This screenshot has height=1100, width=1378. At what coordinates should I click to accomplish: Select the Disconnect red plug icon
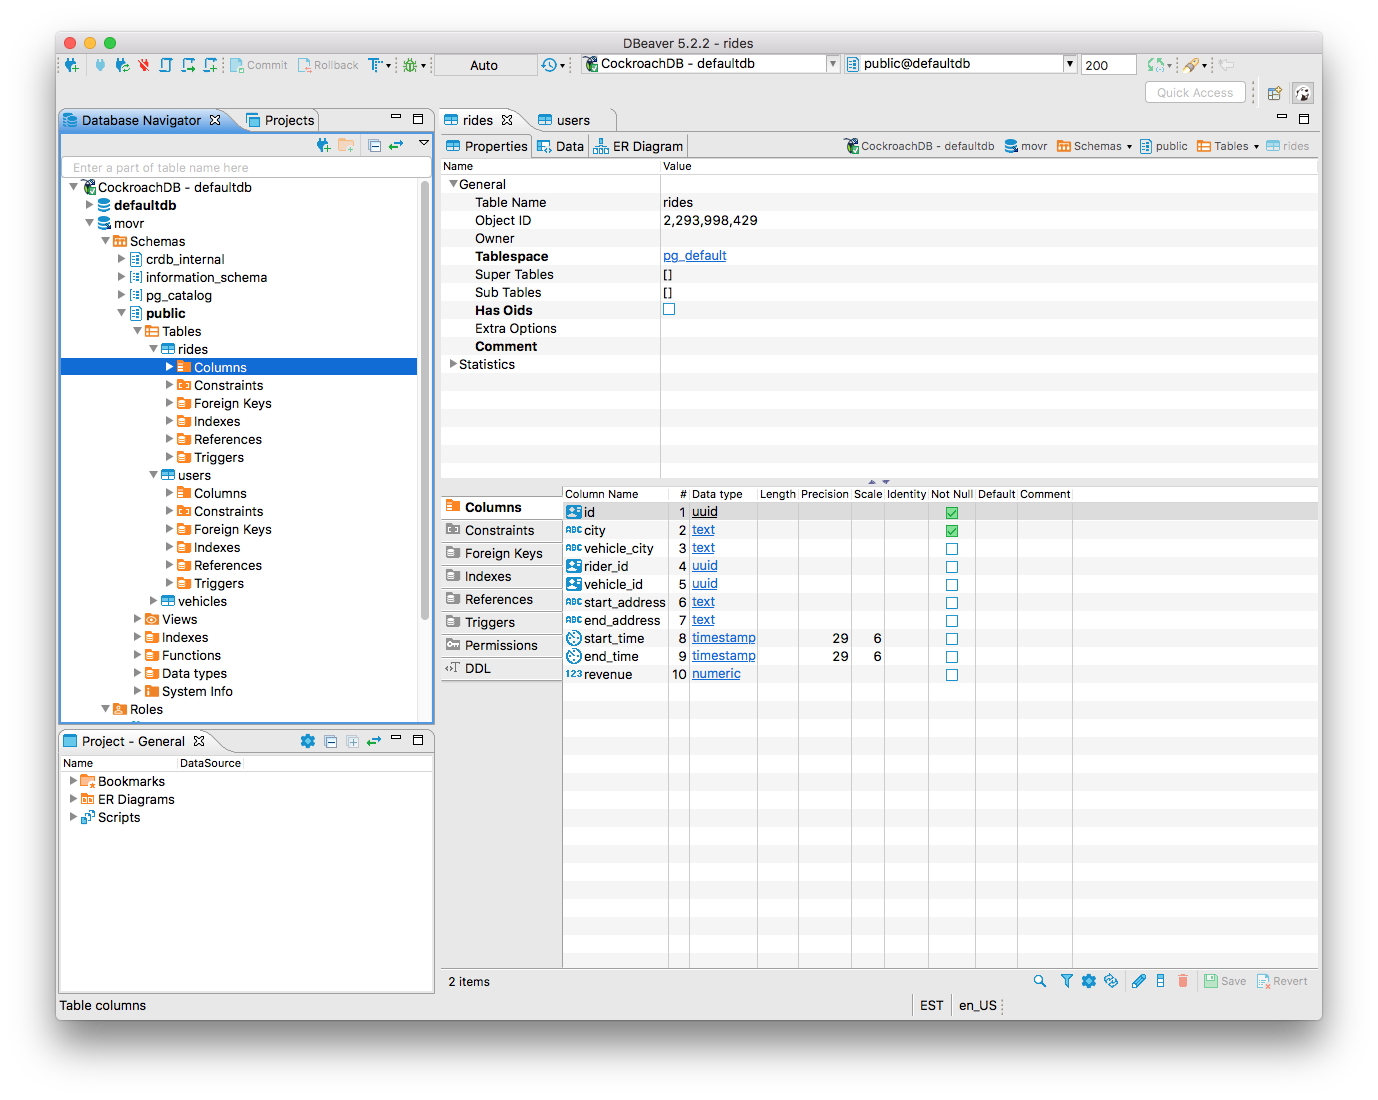coord(143,64)
